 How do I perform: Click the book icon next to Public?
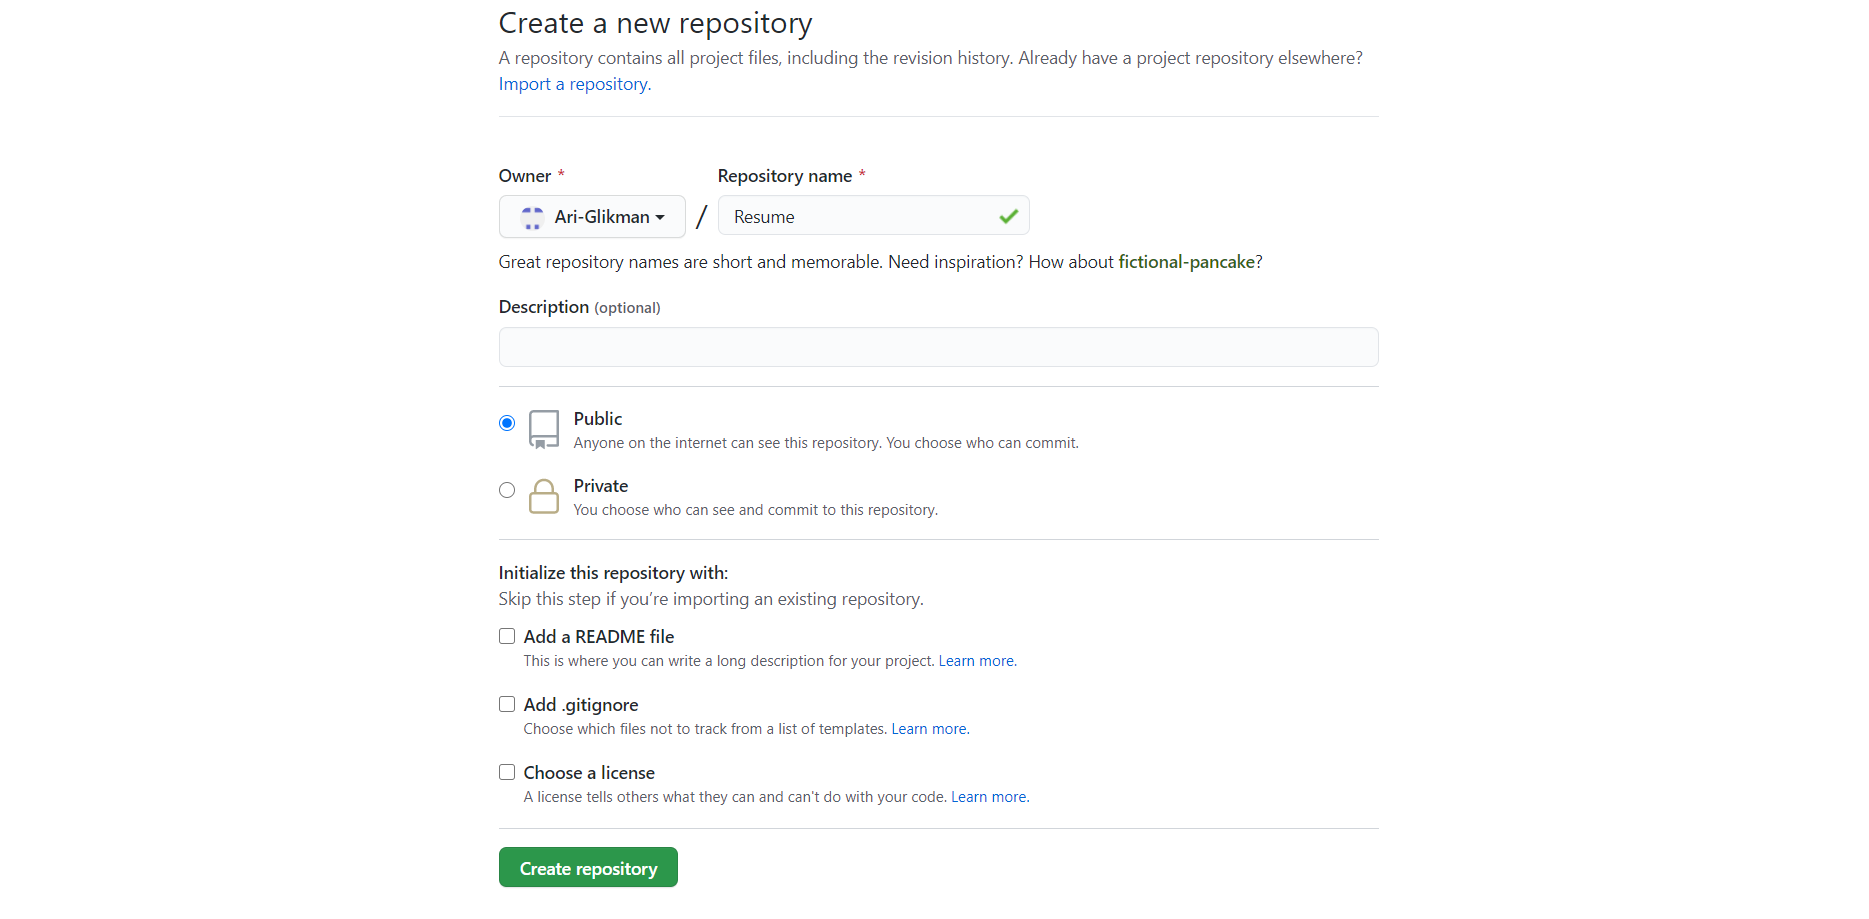point(543,428)
